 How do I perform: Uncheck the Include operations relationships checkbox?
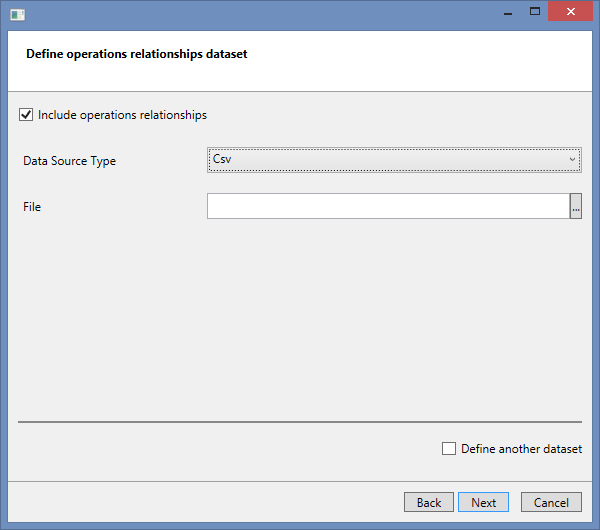point(26,115)
